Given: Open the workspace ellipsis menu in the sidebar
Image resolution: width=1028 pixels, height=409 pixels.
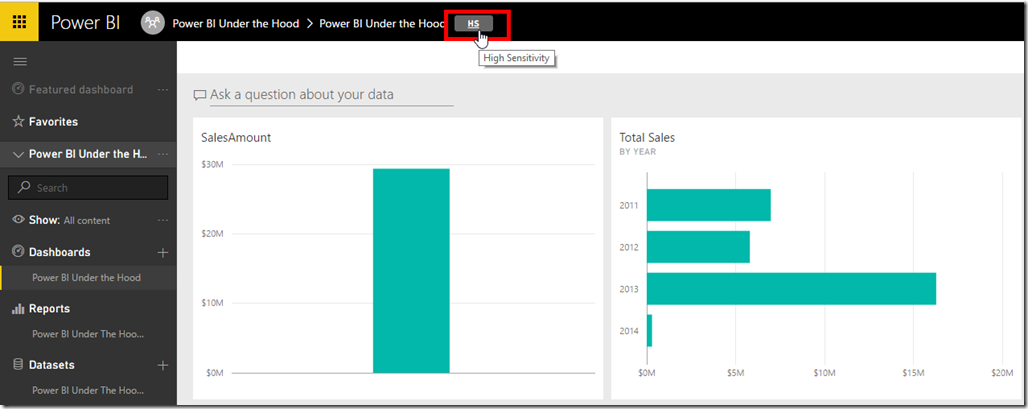Looking at the screenshot, I should (x=163, y=155).
